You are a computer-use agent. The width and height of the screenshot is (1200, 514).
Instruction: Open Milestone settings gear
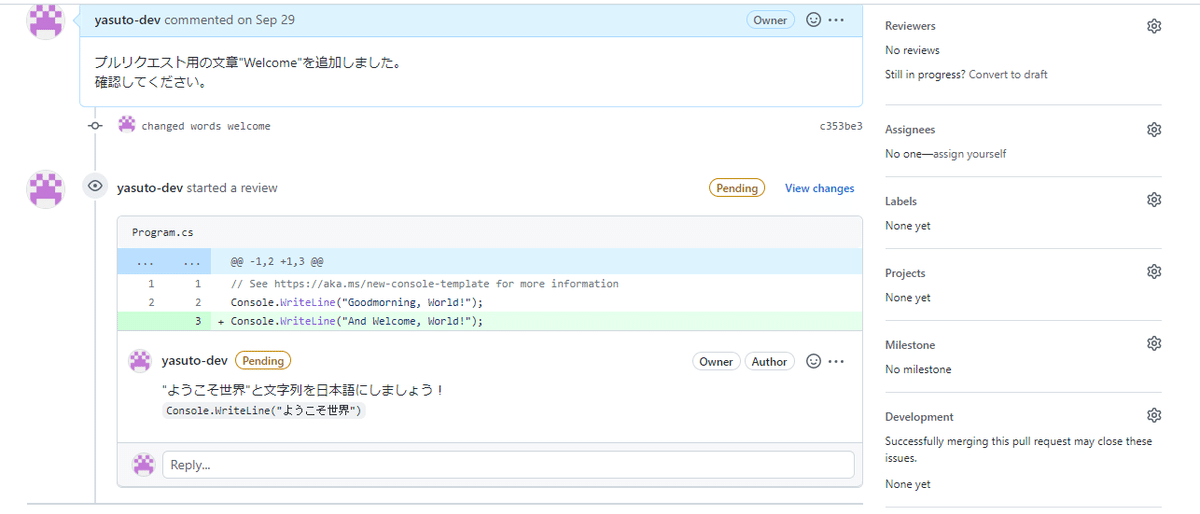pos(1154,344)
